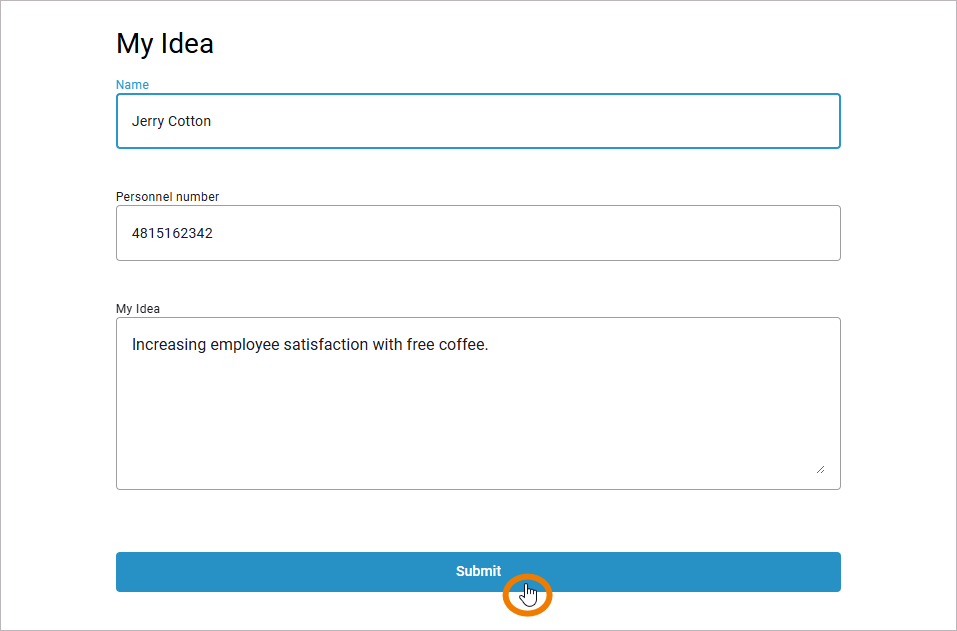Click the word "employee" in the idea text
This screenshot has height=631, width=957.
248,345
